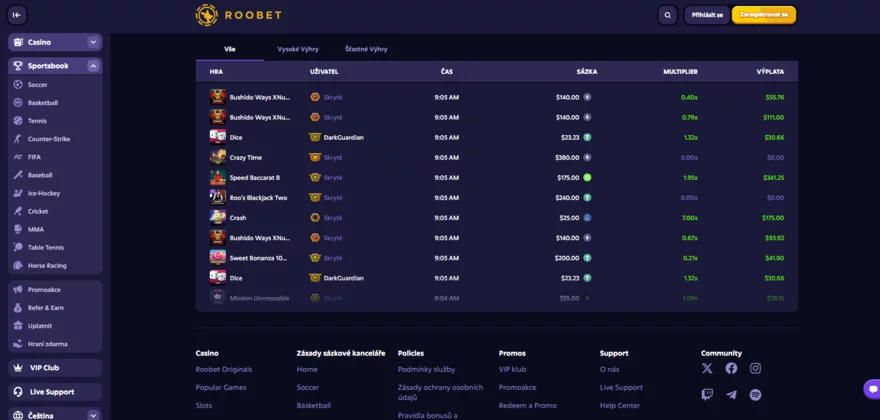Click the search magnifier icon in header
Viewport: 880px width, 420px height.
[668, 15]
